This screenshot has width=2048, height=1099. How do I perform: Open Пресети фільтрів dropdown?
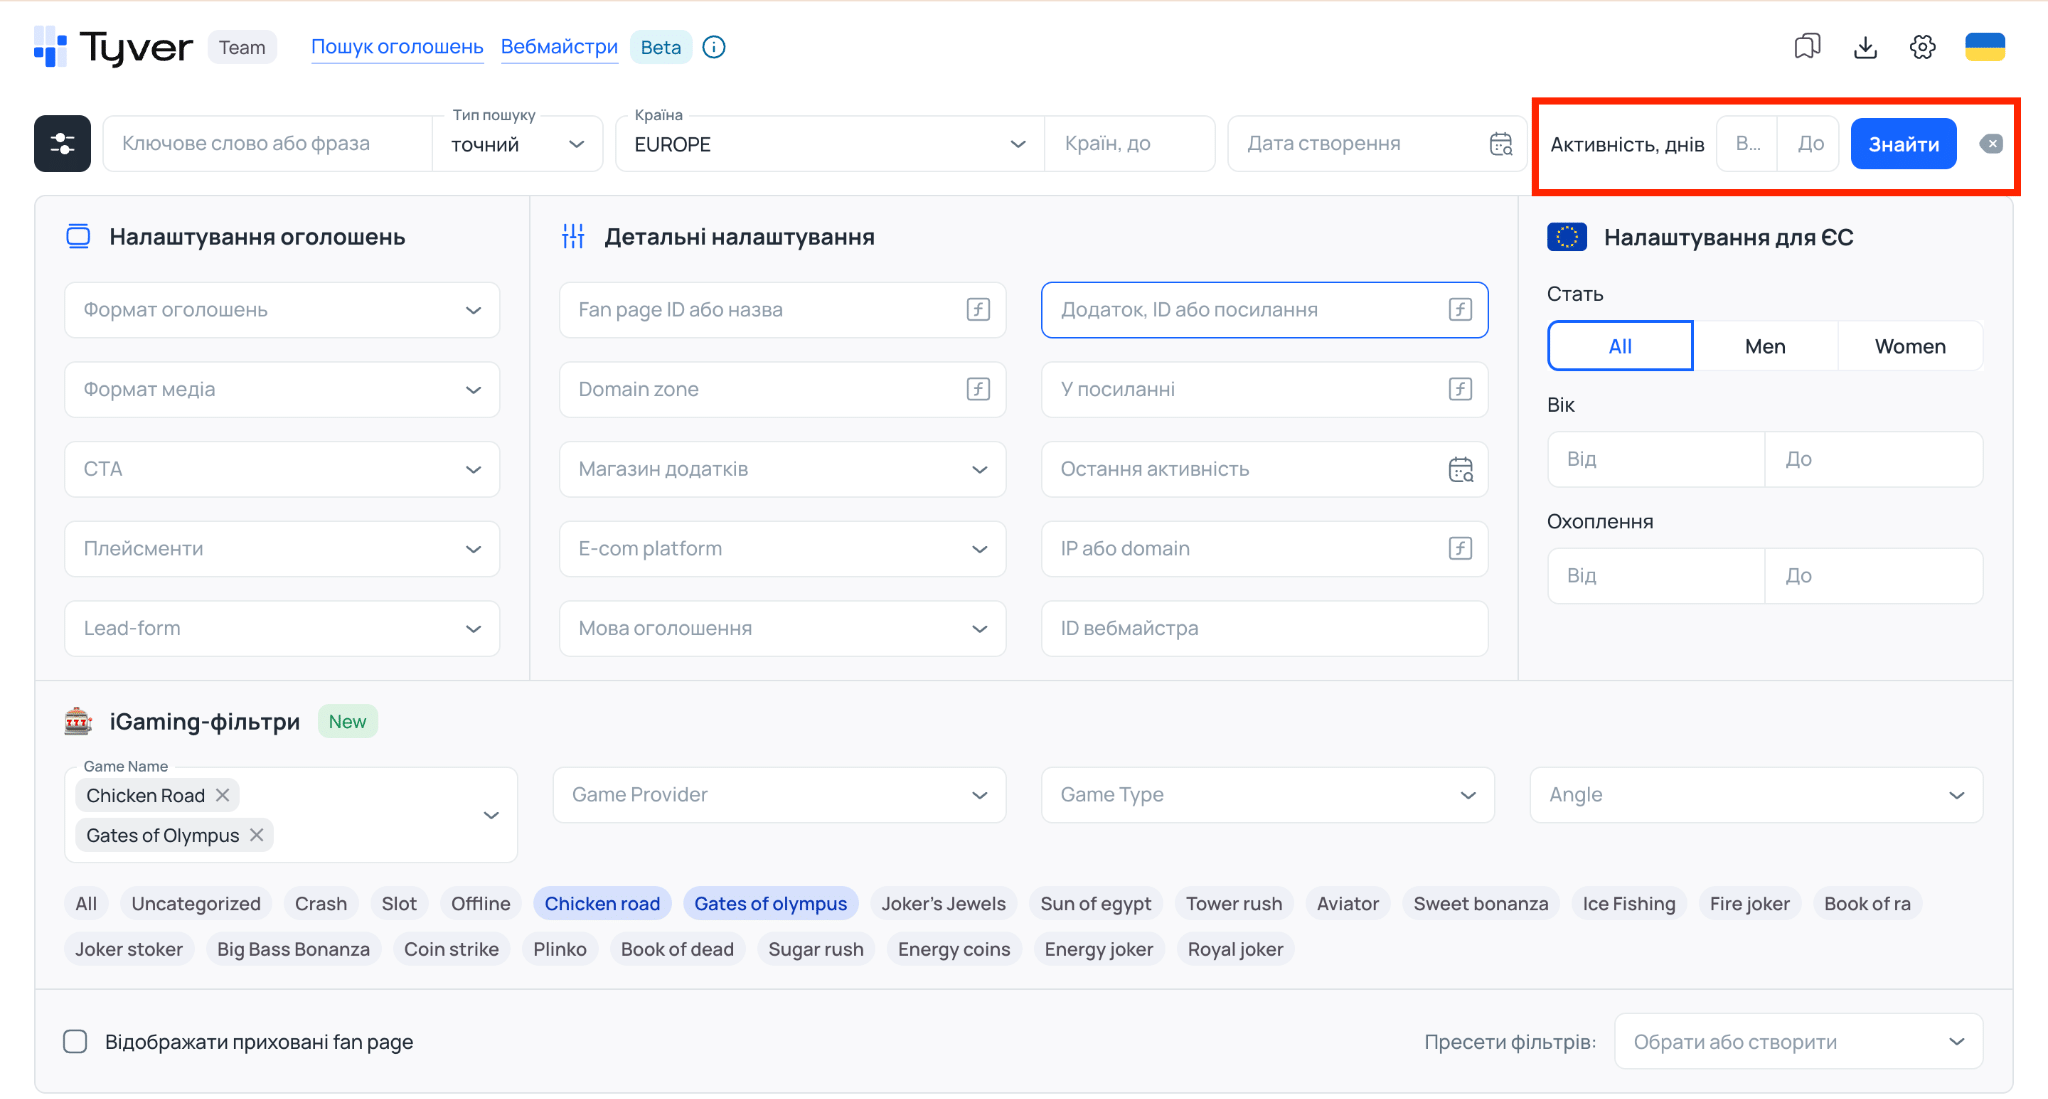click(x=1798, y=1042)
